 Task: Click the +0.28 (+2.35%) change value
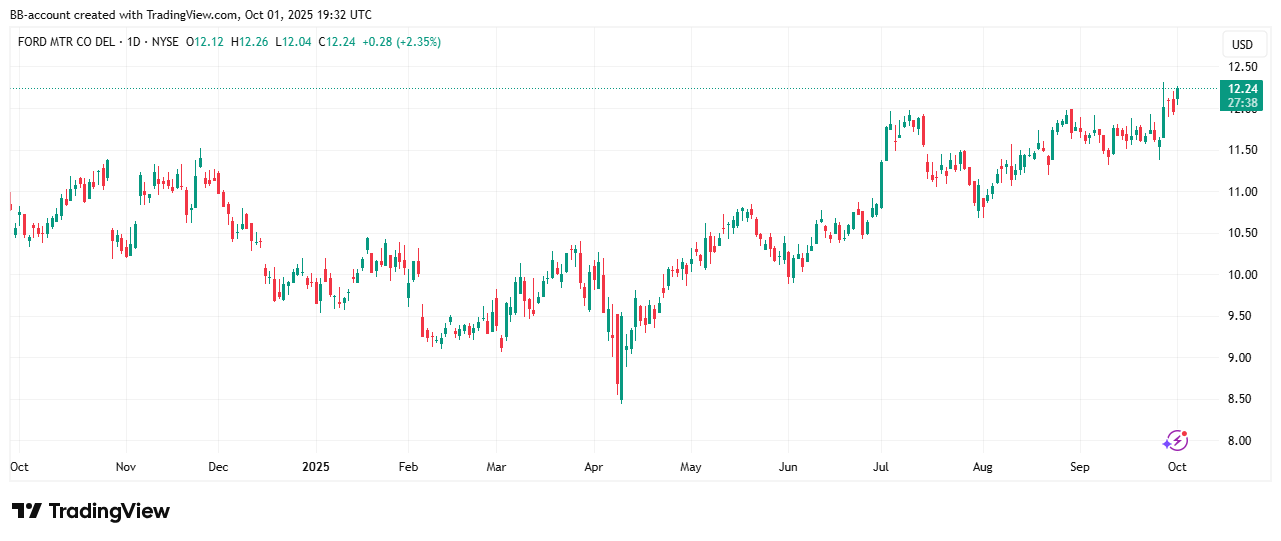[x=401, y=42]
